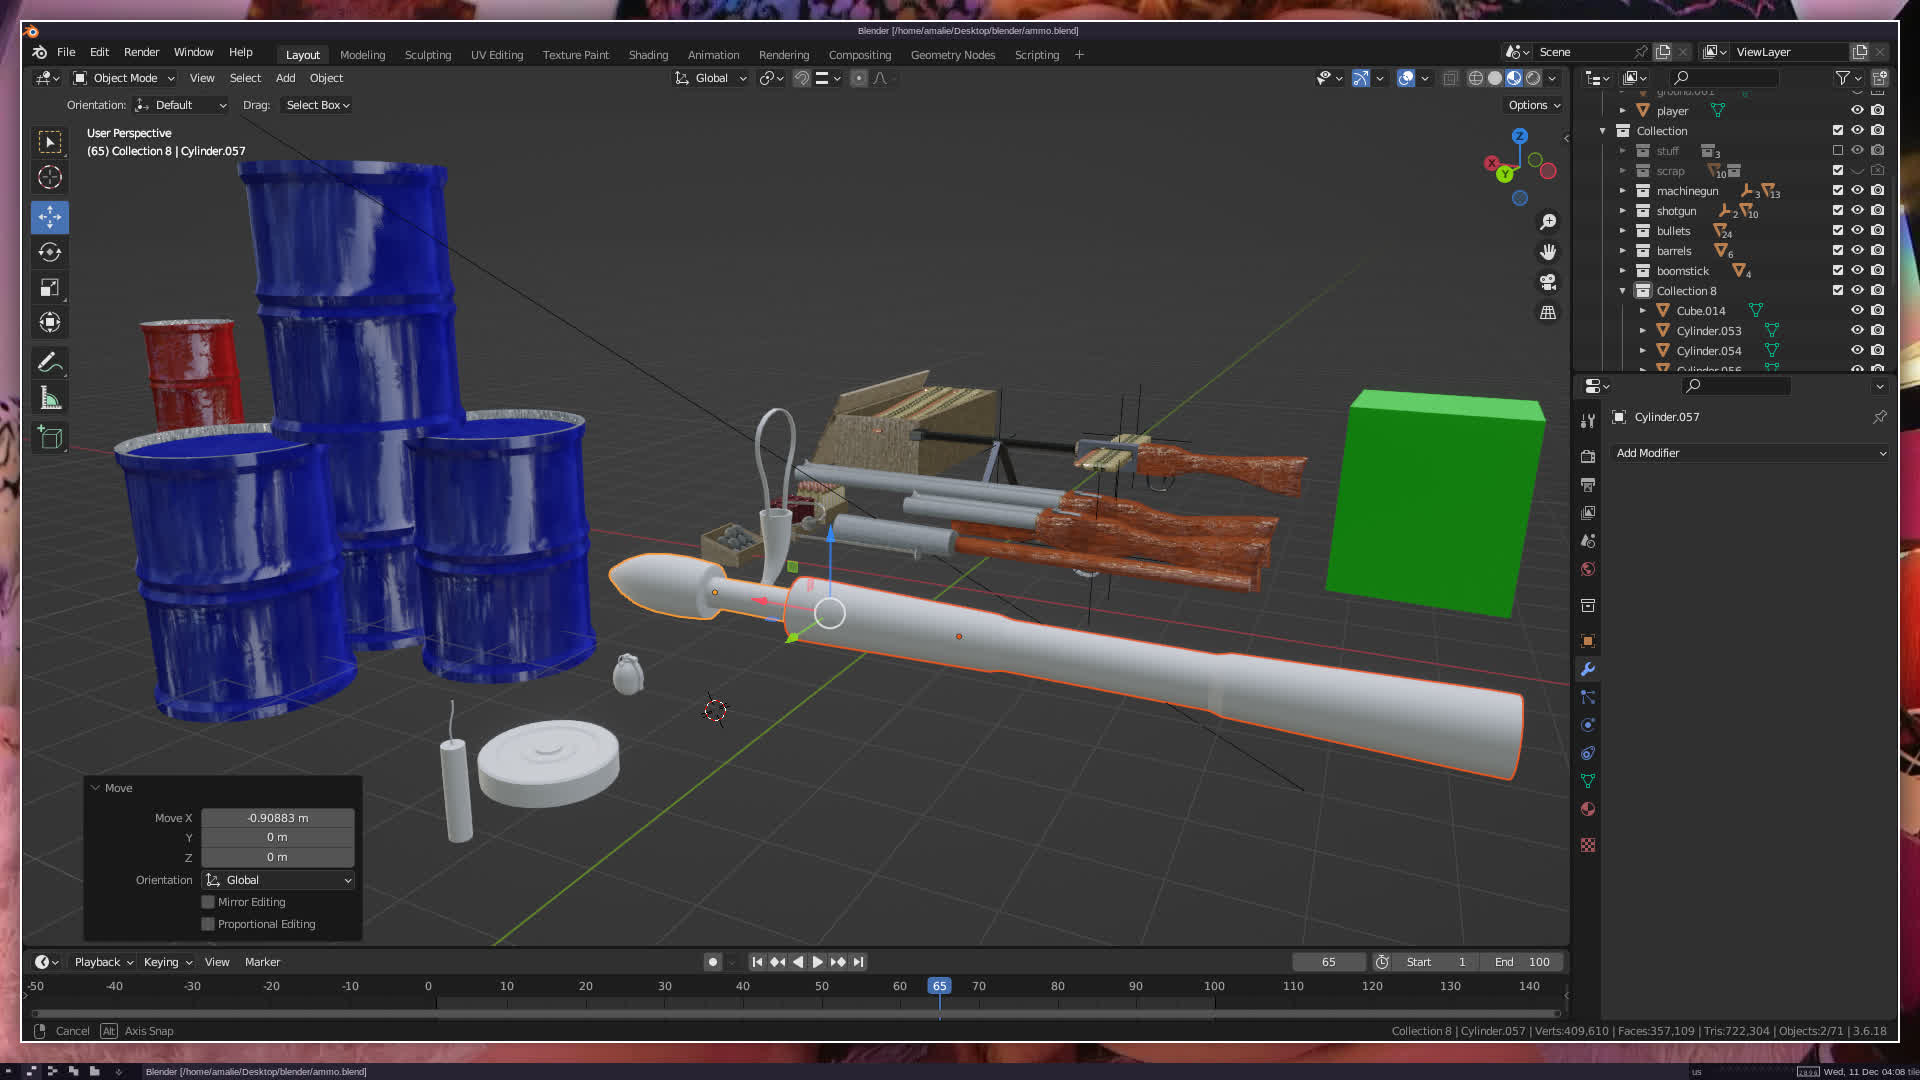Click the Move X value field

[x=277, y=818]
